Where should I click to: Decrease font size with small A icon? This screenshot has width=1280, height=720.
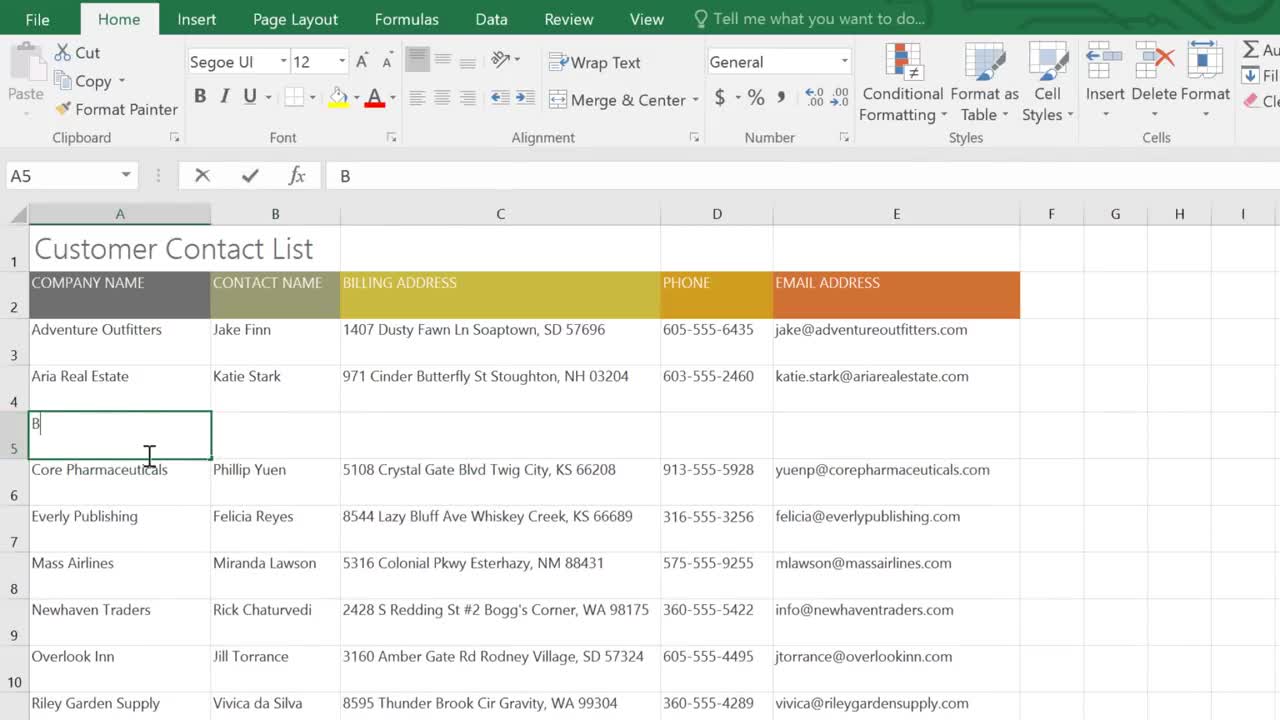click(387, 62)
